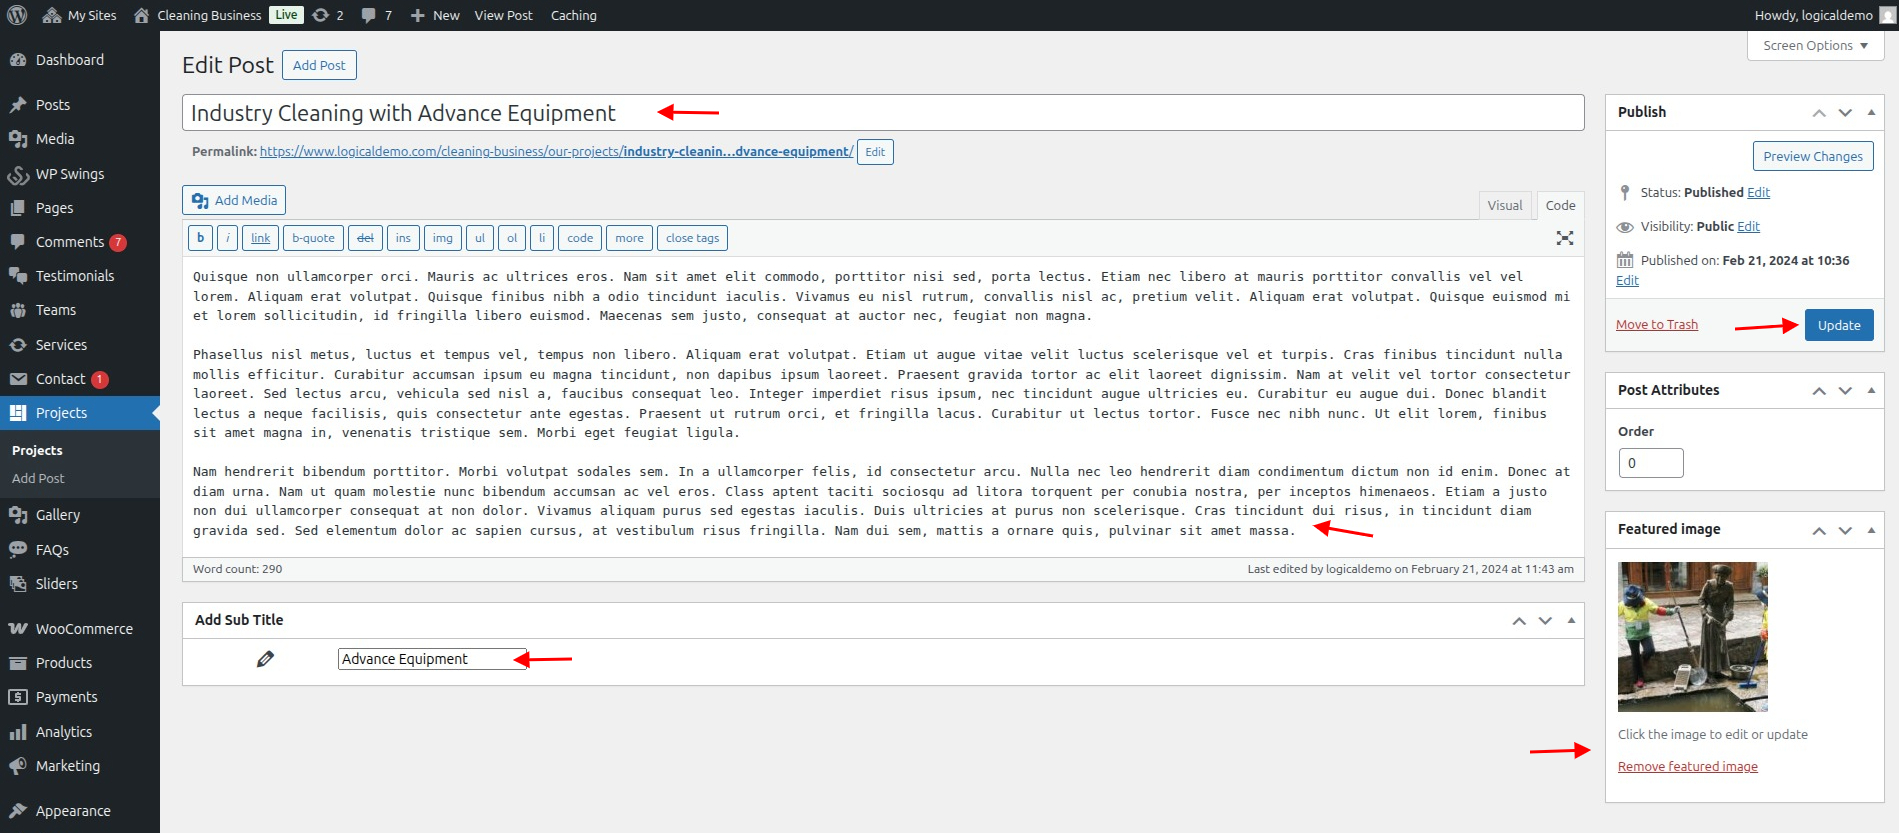Insert image using img toolbar button

(x=442, y=238)
